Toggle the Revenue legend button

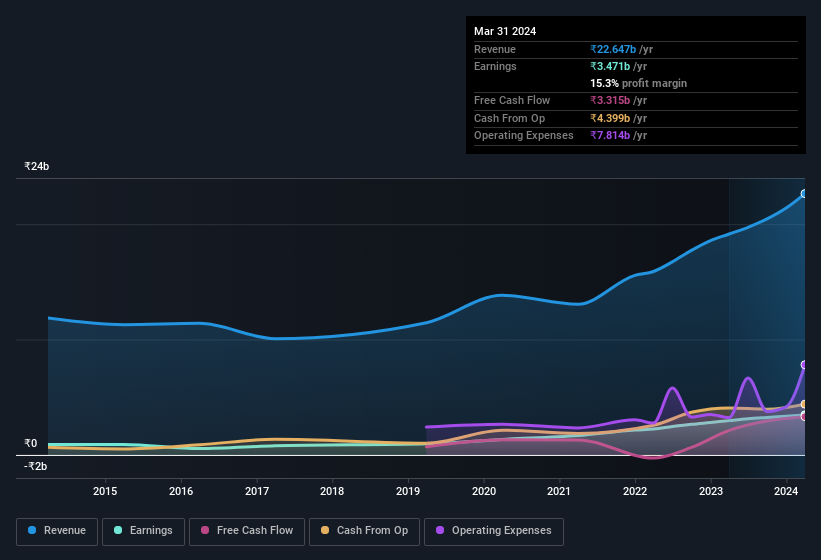57,531
